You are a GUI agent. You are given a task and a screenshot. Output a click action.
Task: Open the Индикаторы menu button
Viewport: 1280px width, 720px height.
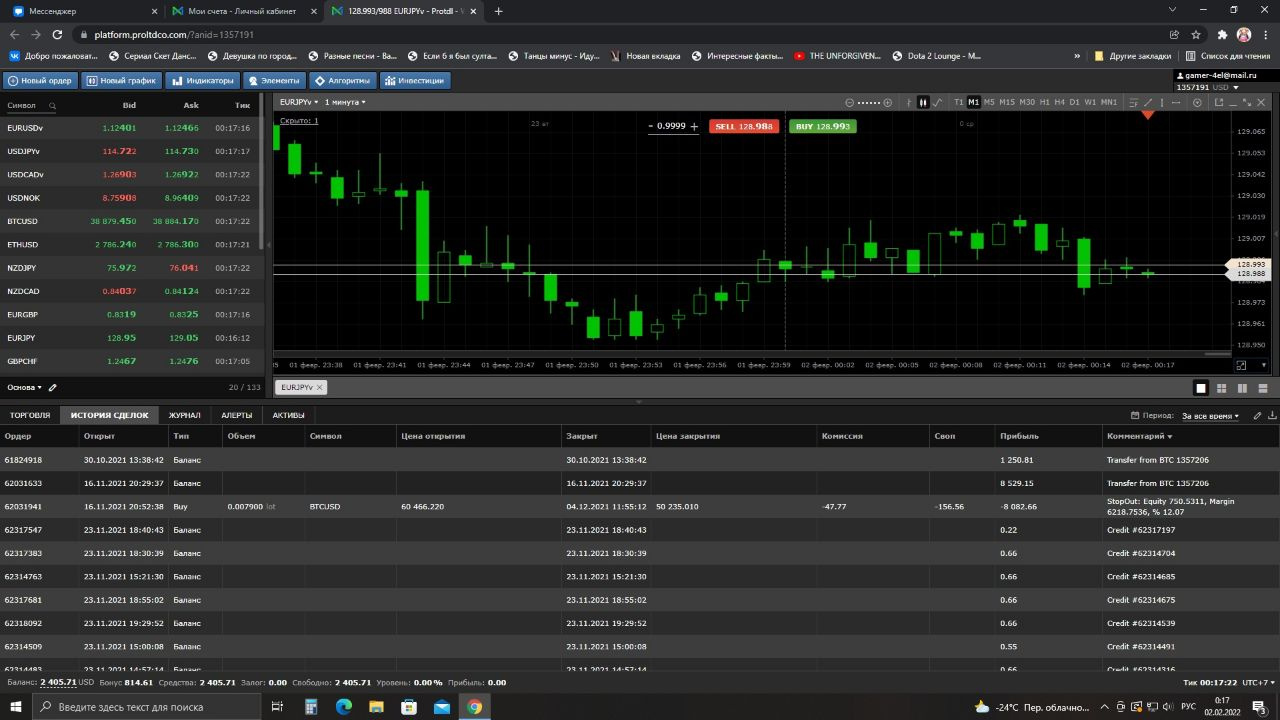pos(203,80)
